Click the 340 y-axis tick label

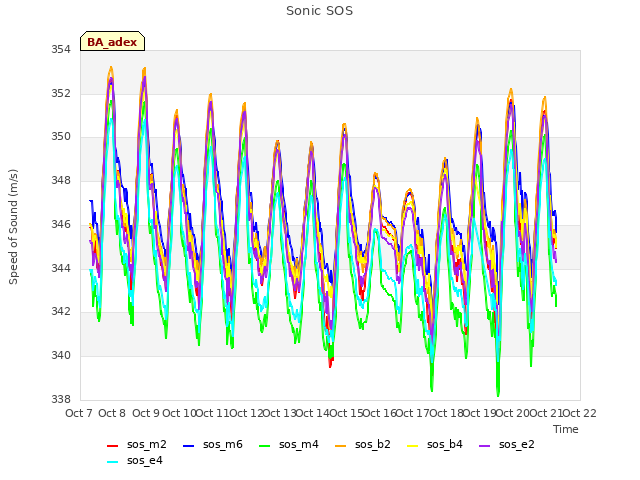60,355
